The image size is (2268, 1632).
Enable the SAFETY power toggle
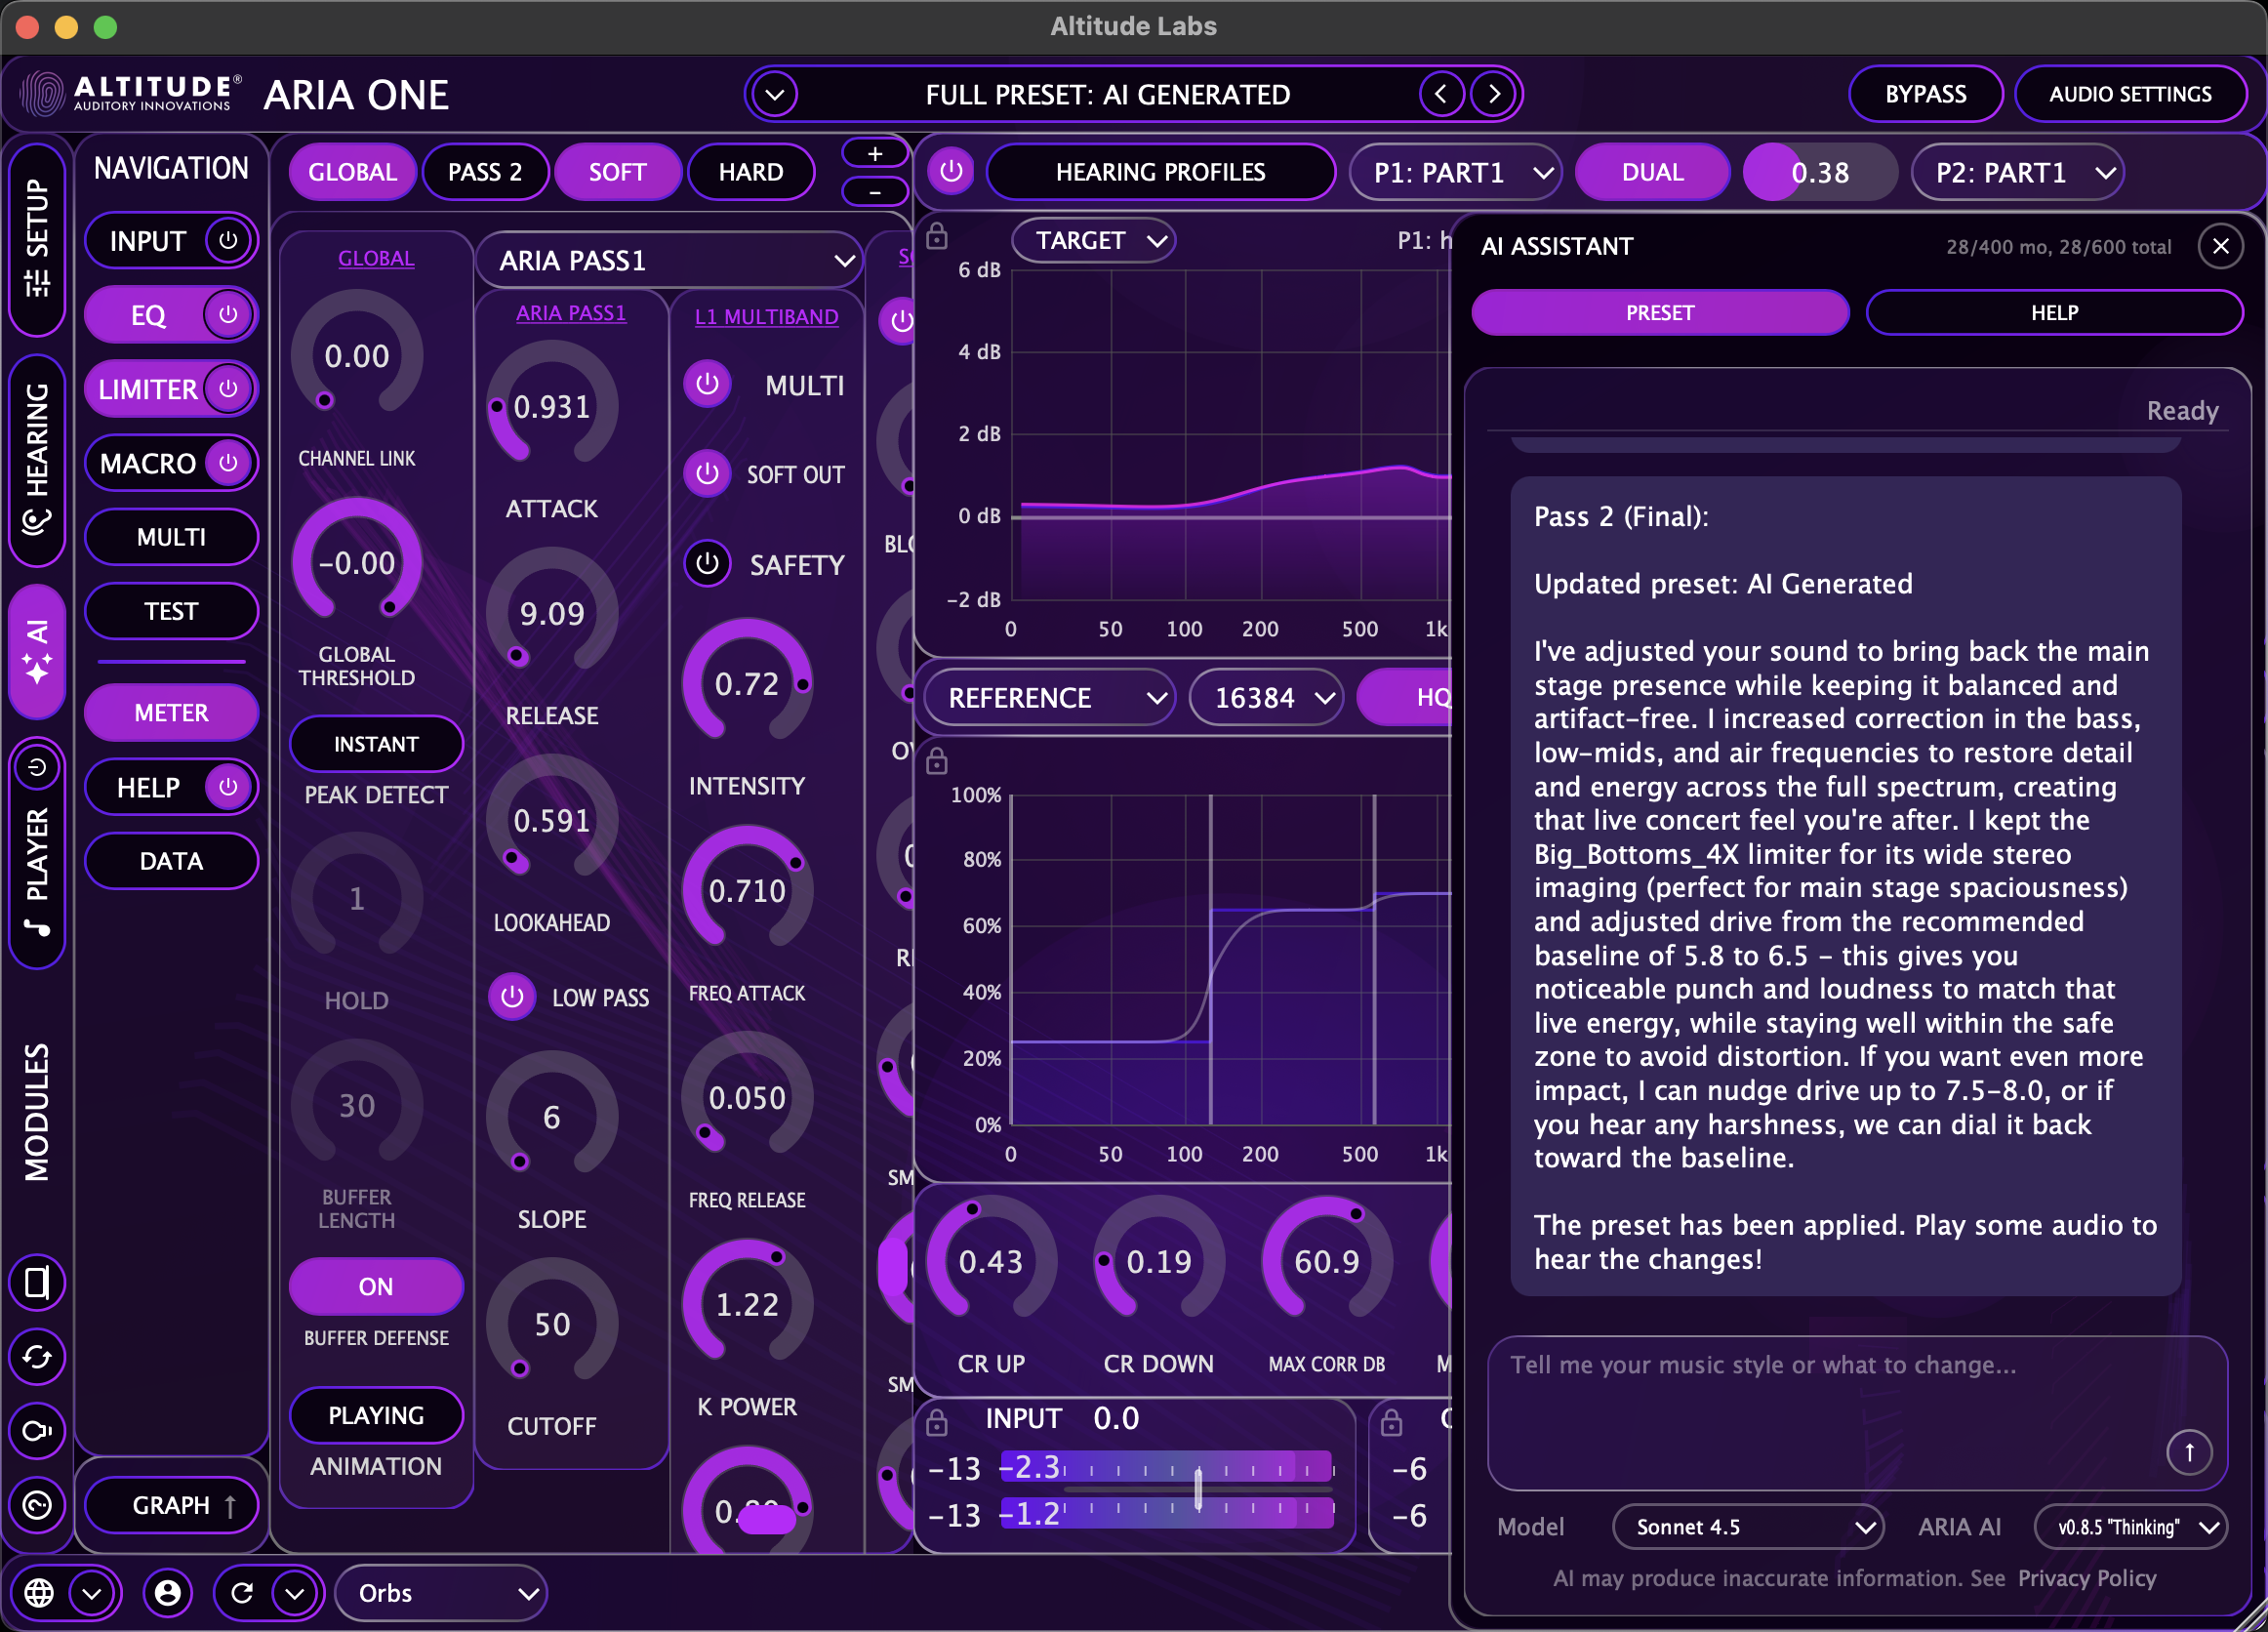[x=707, y=564]
